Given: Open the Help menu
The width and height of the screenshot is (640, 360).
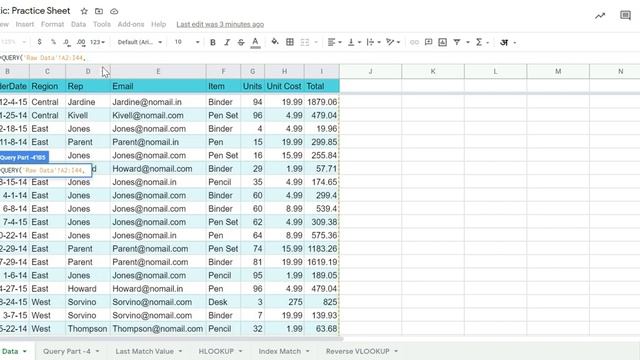Looking at the screenshot, I should coord(158,24).
